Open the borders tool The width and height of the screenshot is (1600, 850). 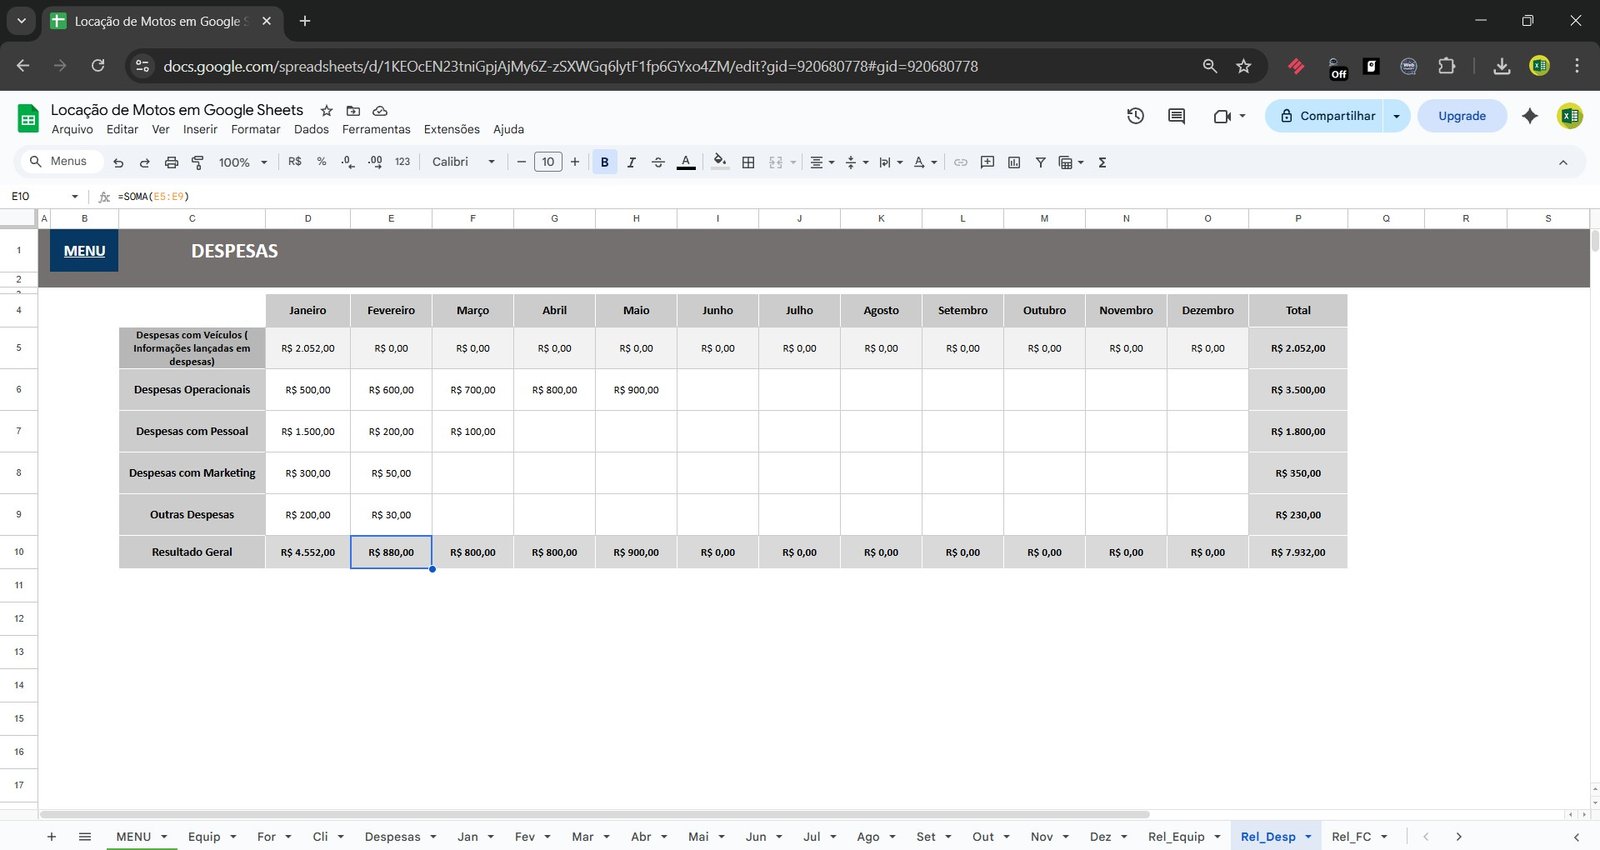pos(748,162)
